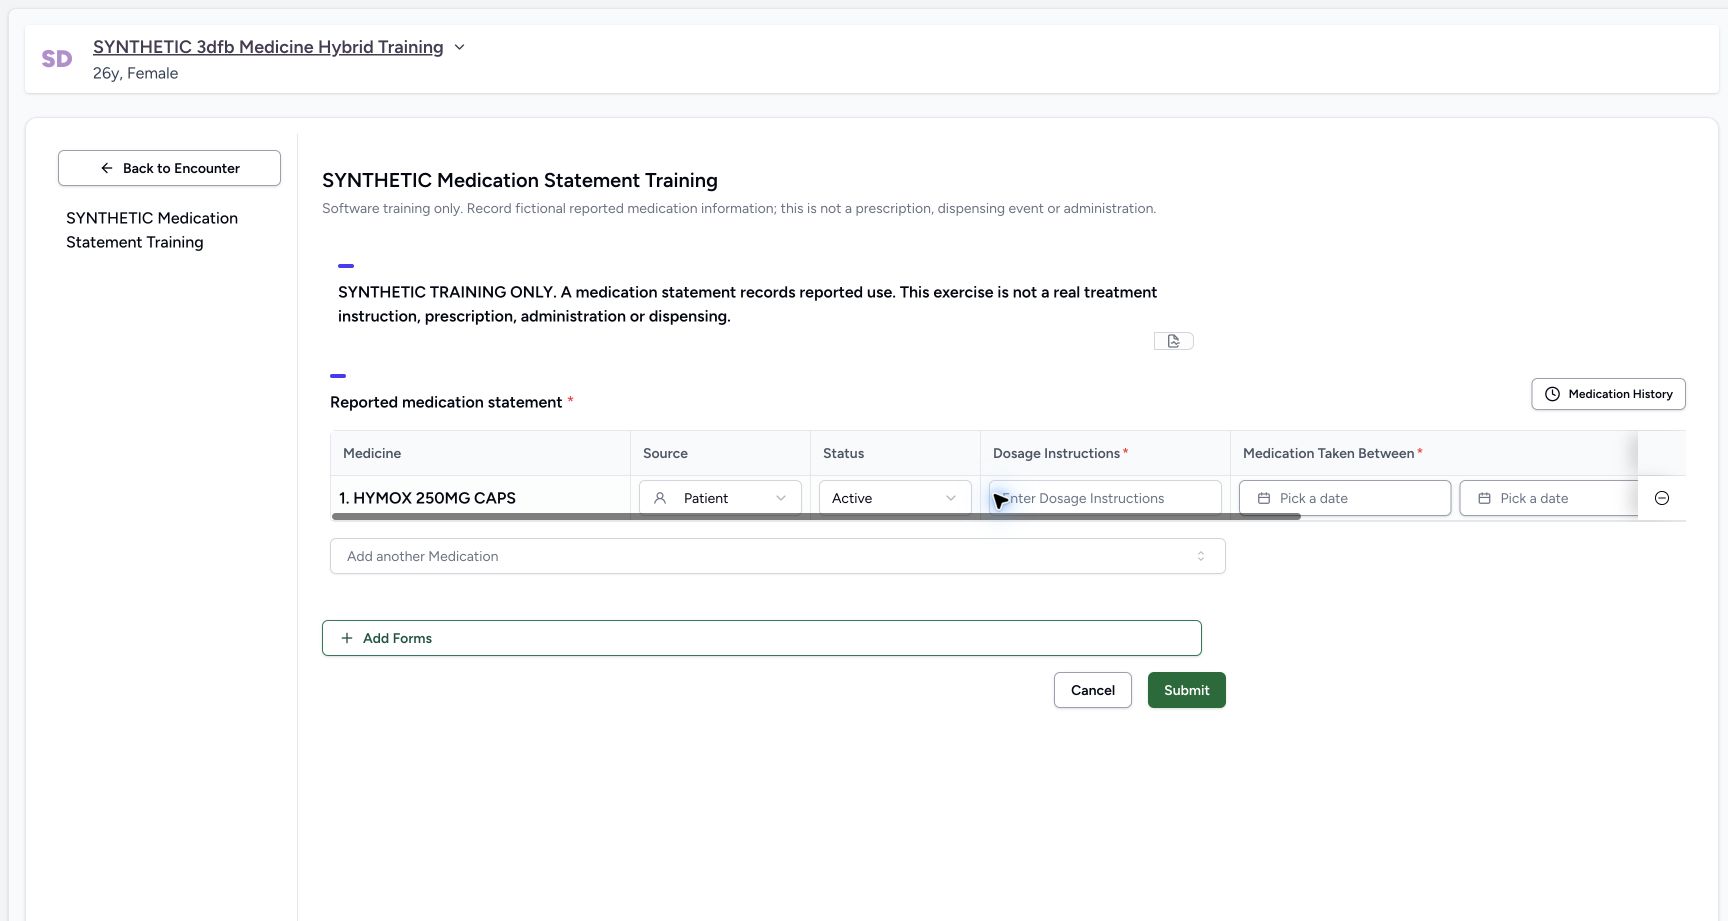Select SYNTHETIC Medication Statement Training sidebar item
Screen dimensions: 1728x921
tap(152, 230)
